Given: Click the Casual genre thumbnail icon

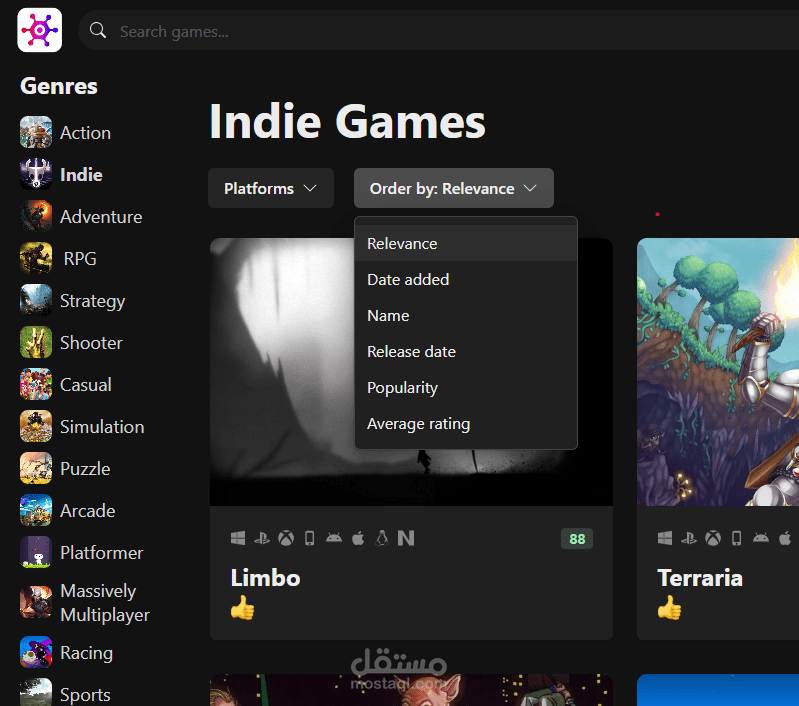Looking at the screenshot, I should (x=36, y=385).
